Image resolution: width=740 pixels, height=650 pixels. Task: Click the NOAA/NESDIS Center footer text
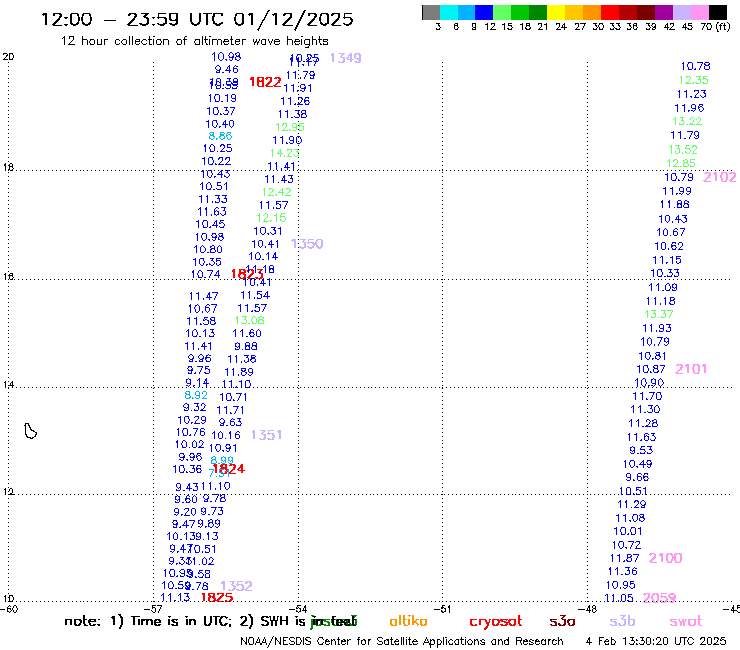(x=402, y=641)
